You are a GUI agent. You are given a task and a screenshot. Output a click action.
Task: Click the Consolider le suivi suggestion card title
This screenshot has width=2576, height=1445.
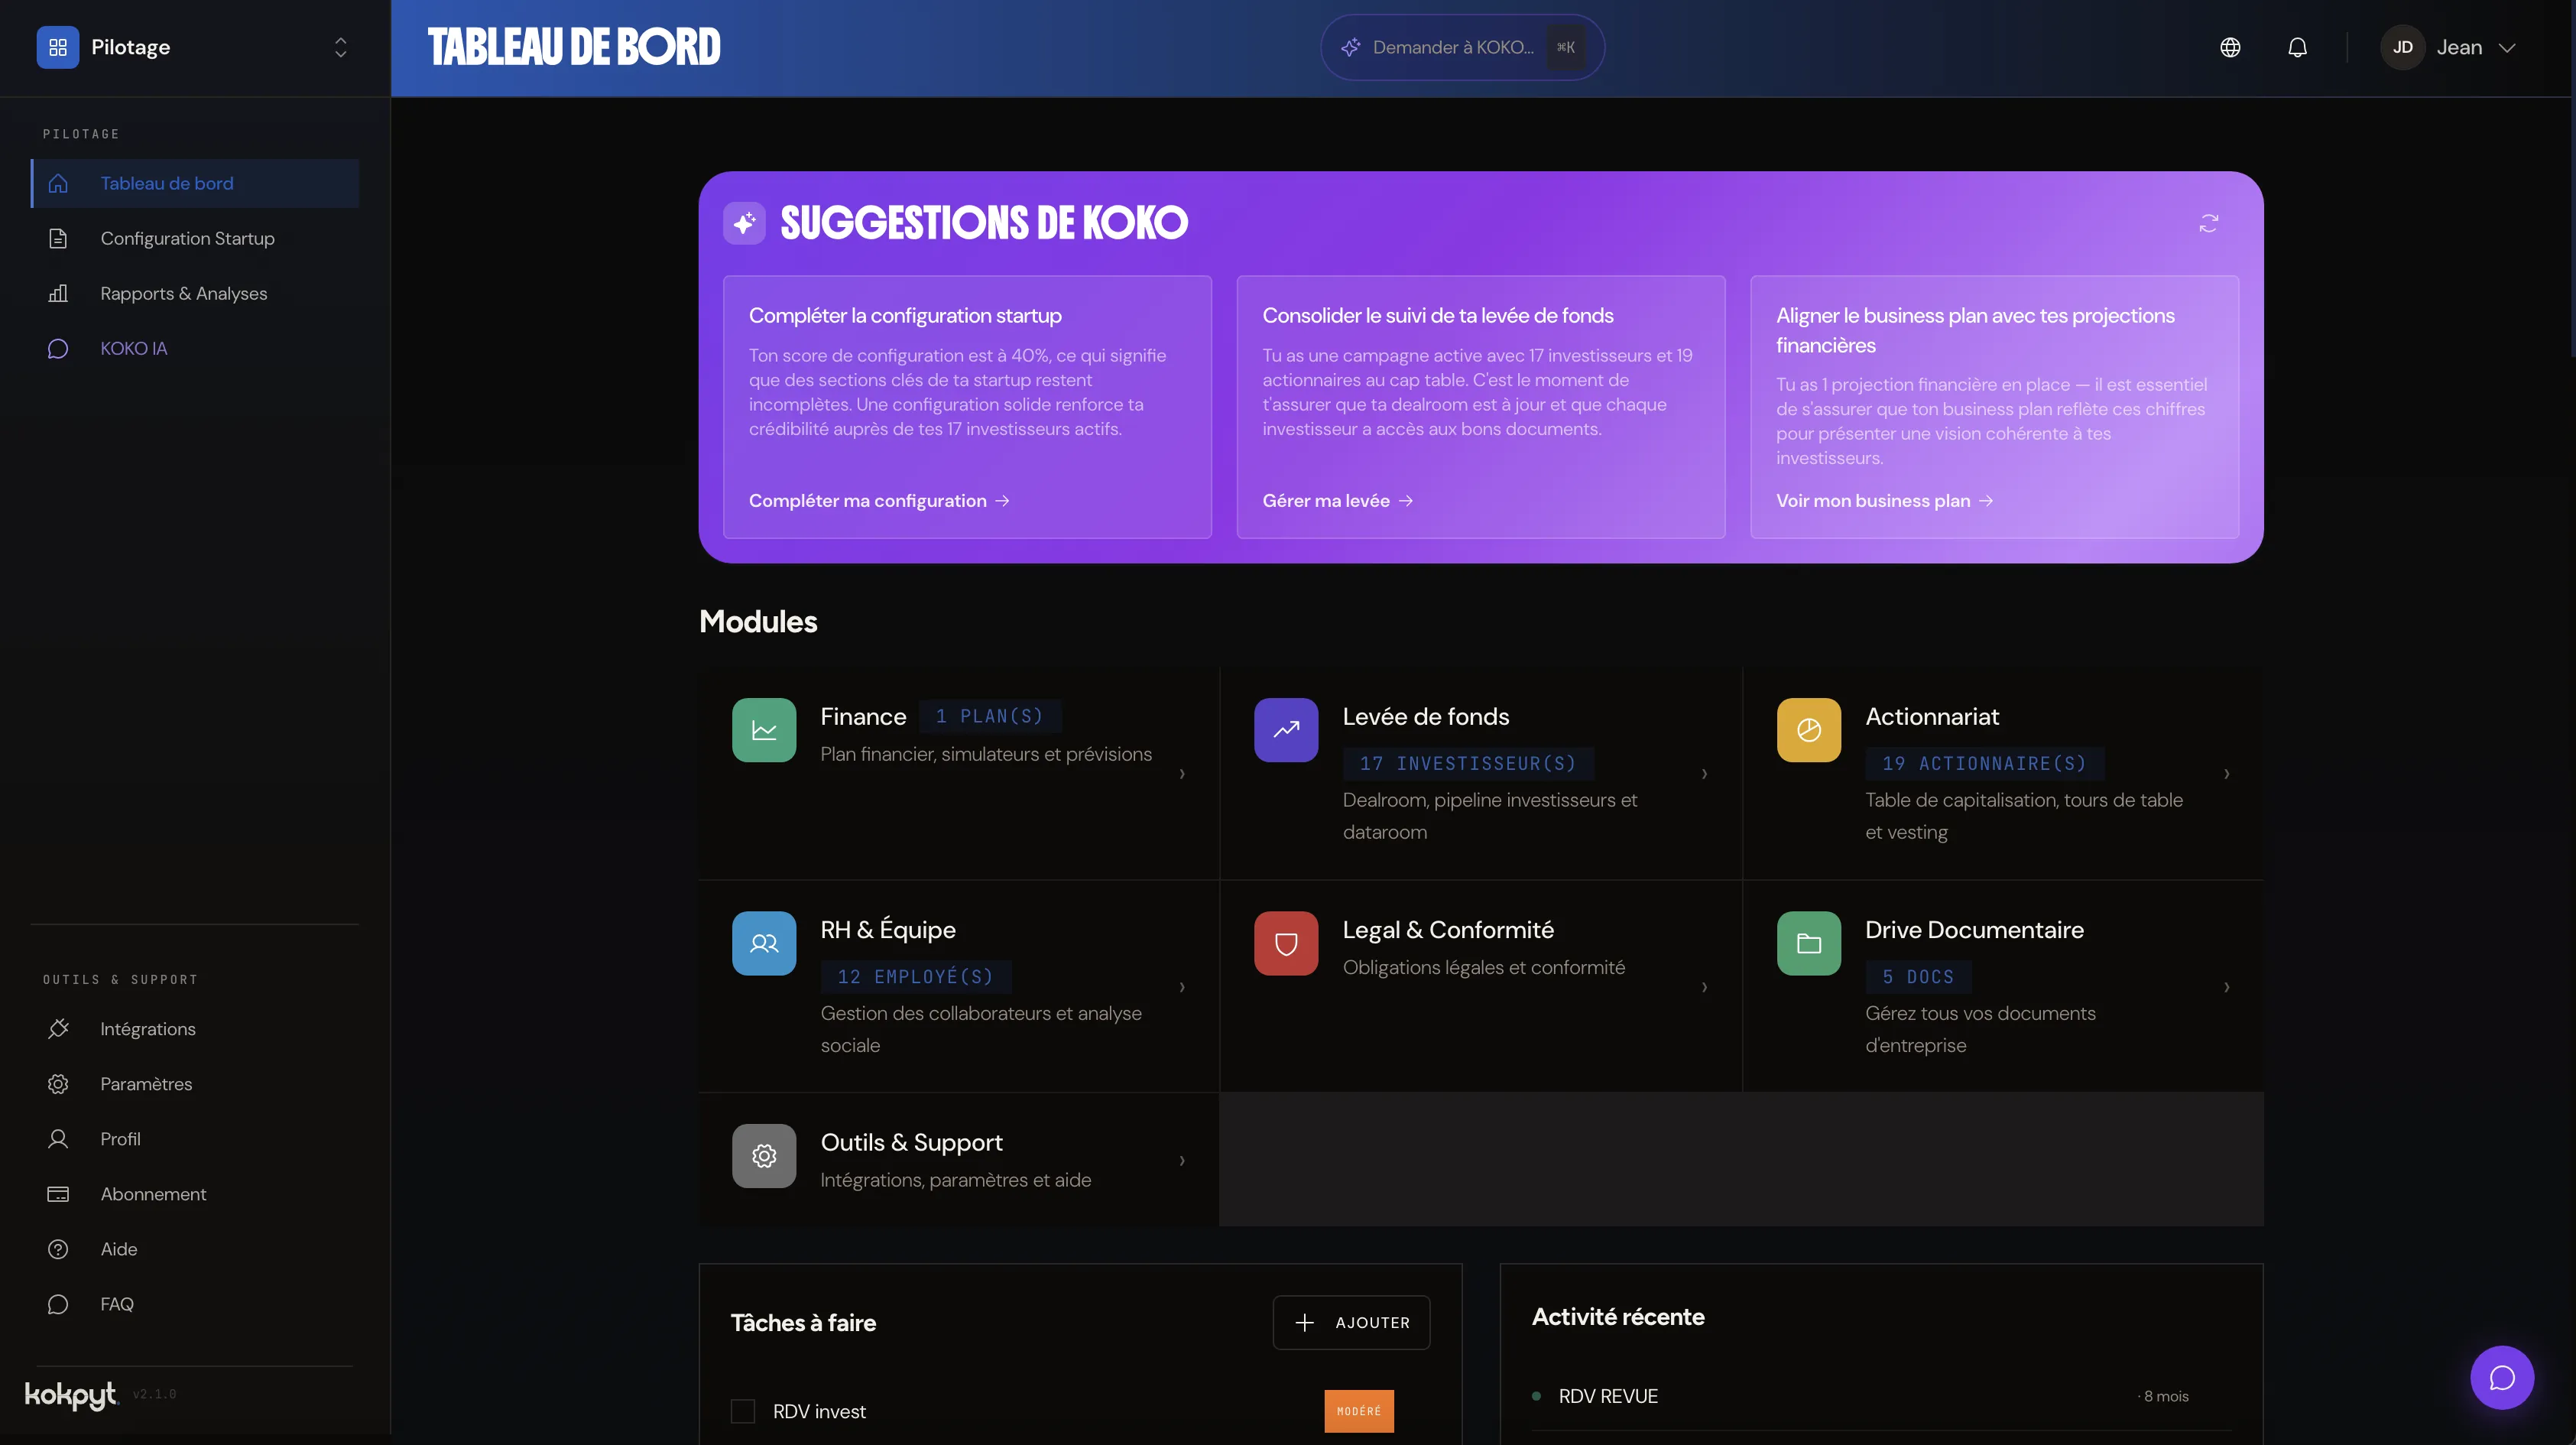coord(1437,316)
